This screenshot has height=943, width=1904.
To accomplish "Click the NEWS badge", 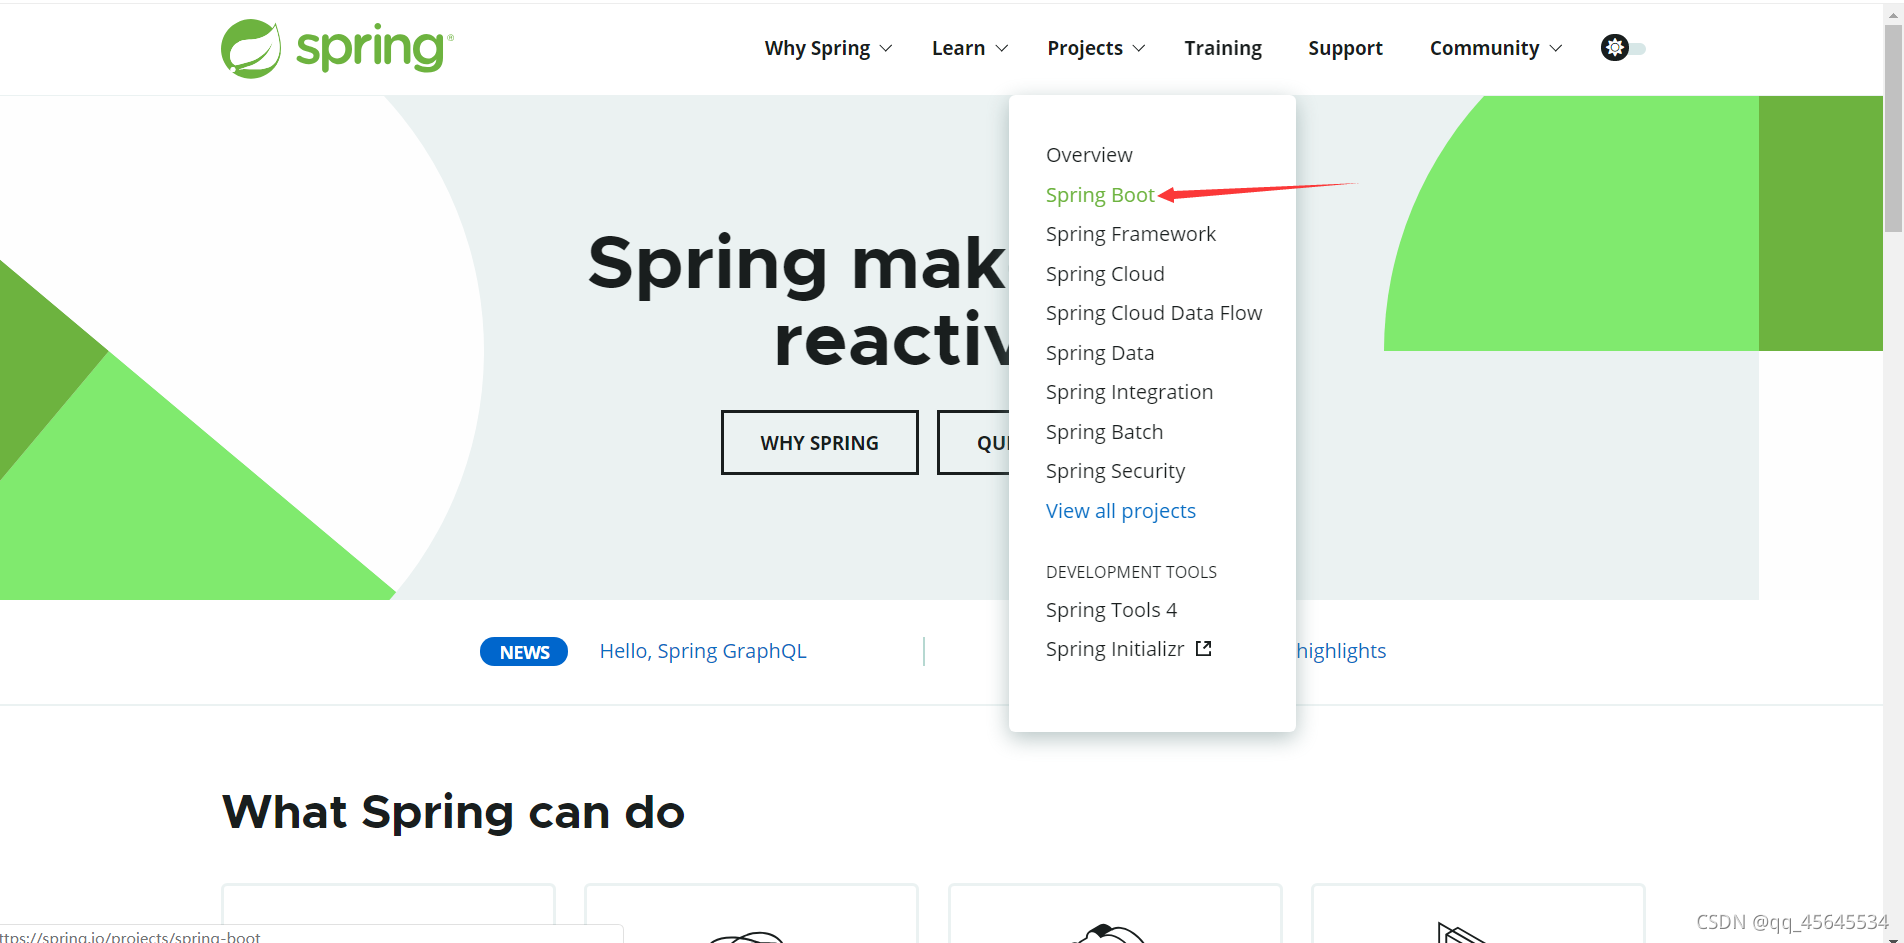I will [524, 652].
